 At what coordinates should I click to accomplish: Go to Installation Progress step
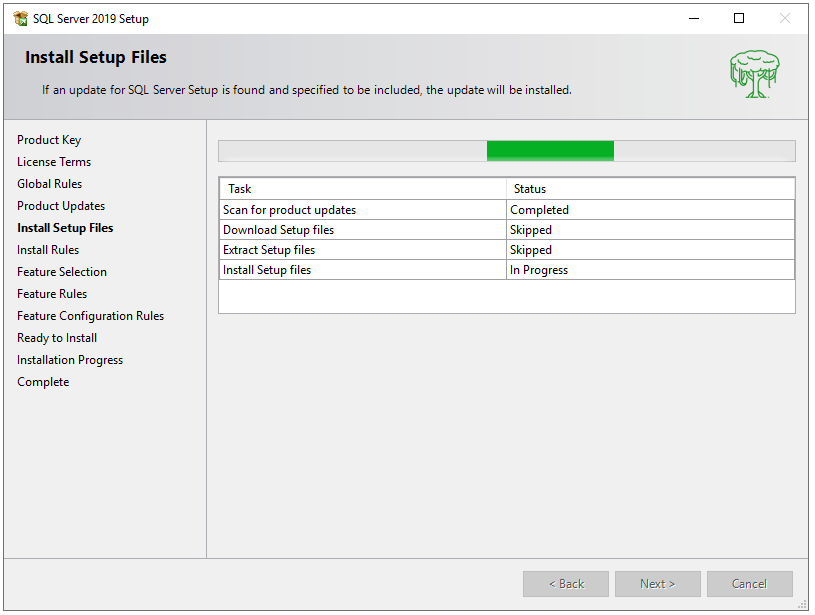pos(70,360)
